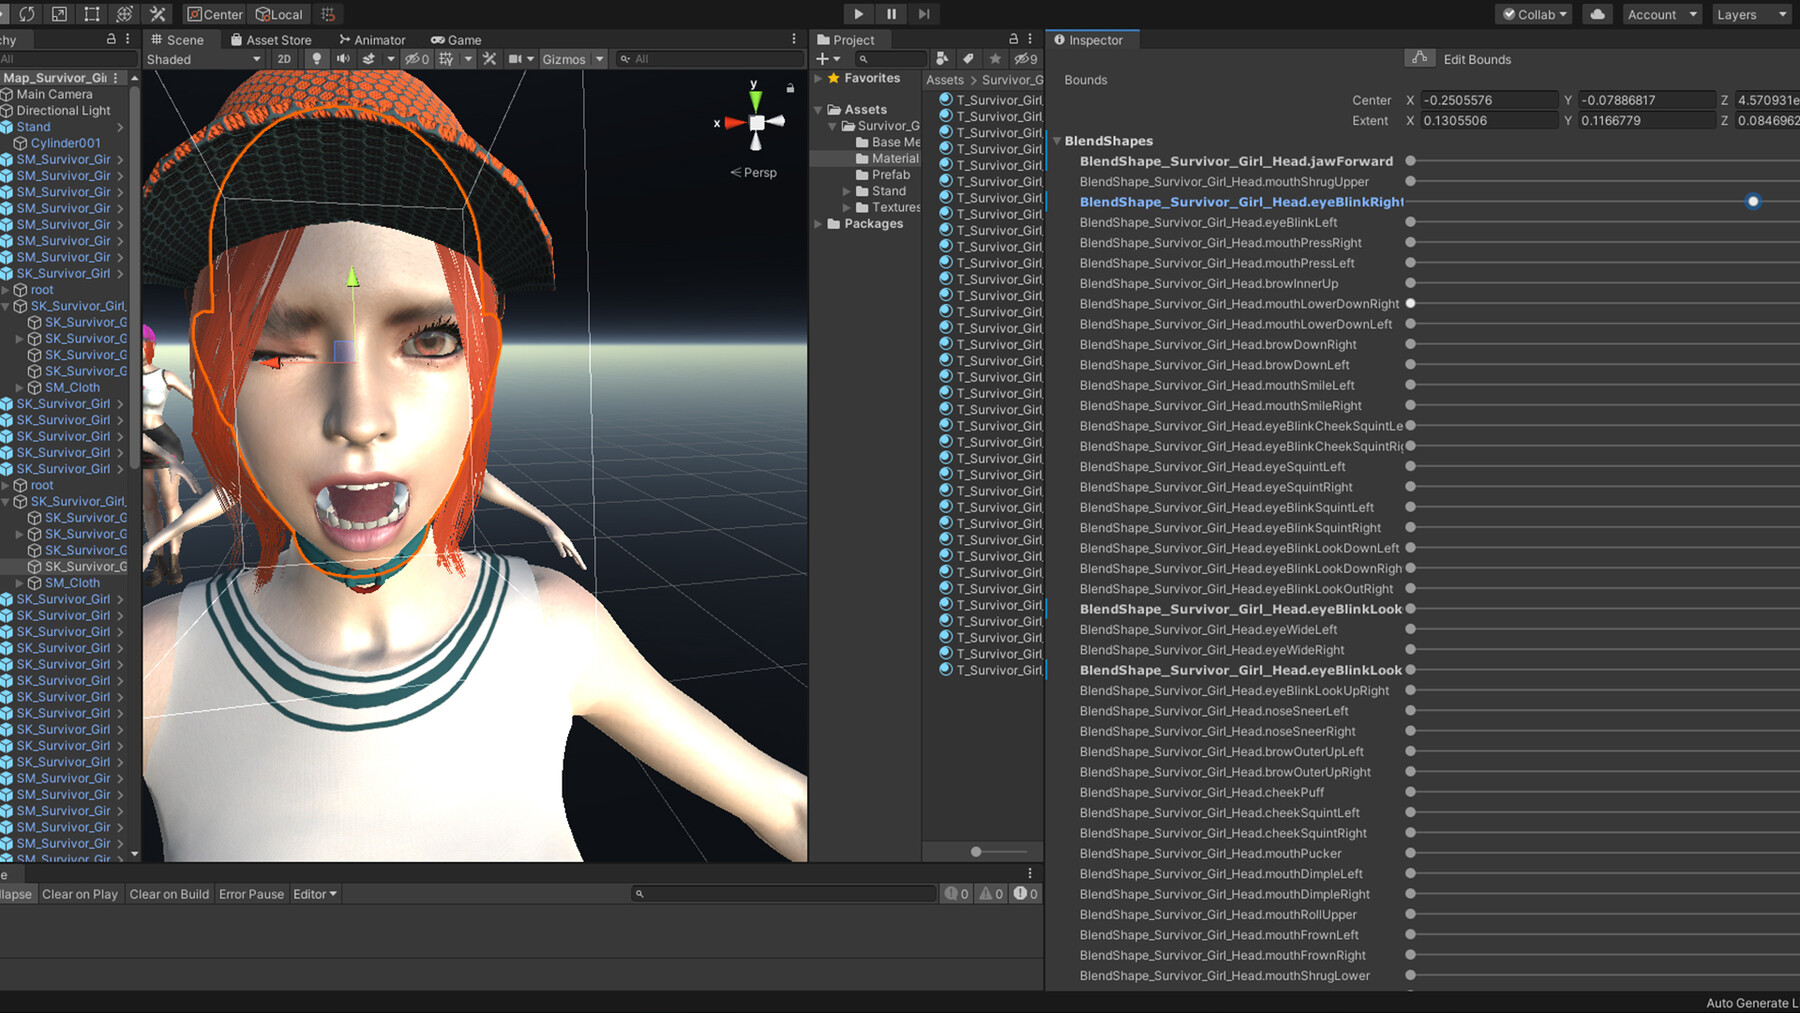Click the Edit Bounds icon in the Inspector
The height and width of the screenshot is (1013, 1800).
pyautogui.click(x=1421, y=58)
